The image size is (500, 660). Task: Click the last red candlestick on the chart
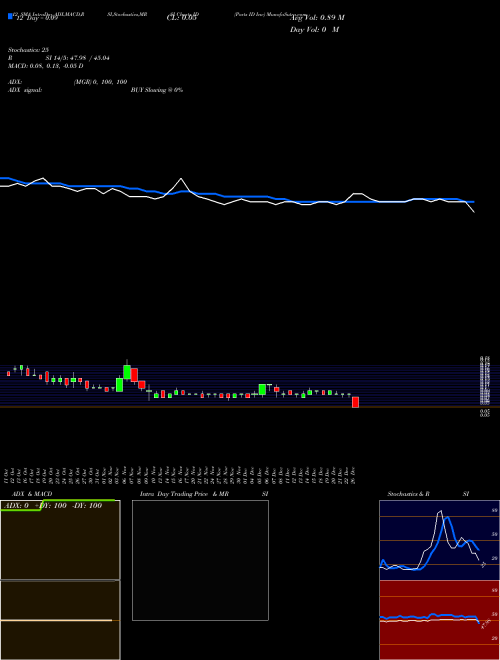click(356, 402)
